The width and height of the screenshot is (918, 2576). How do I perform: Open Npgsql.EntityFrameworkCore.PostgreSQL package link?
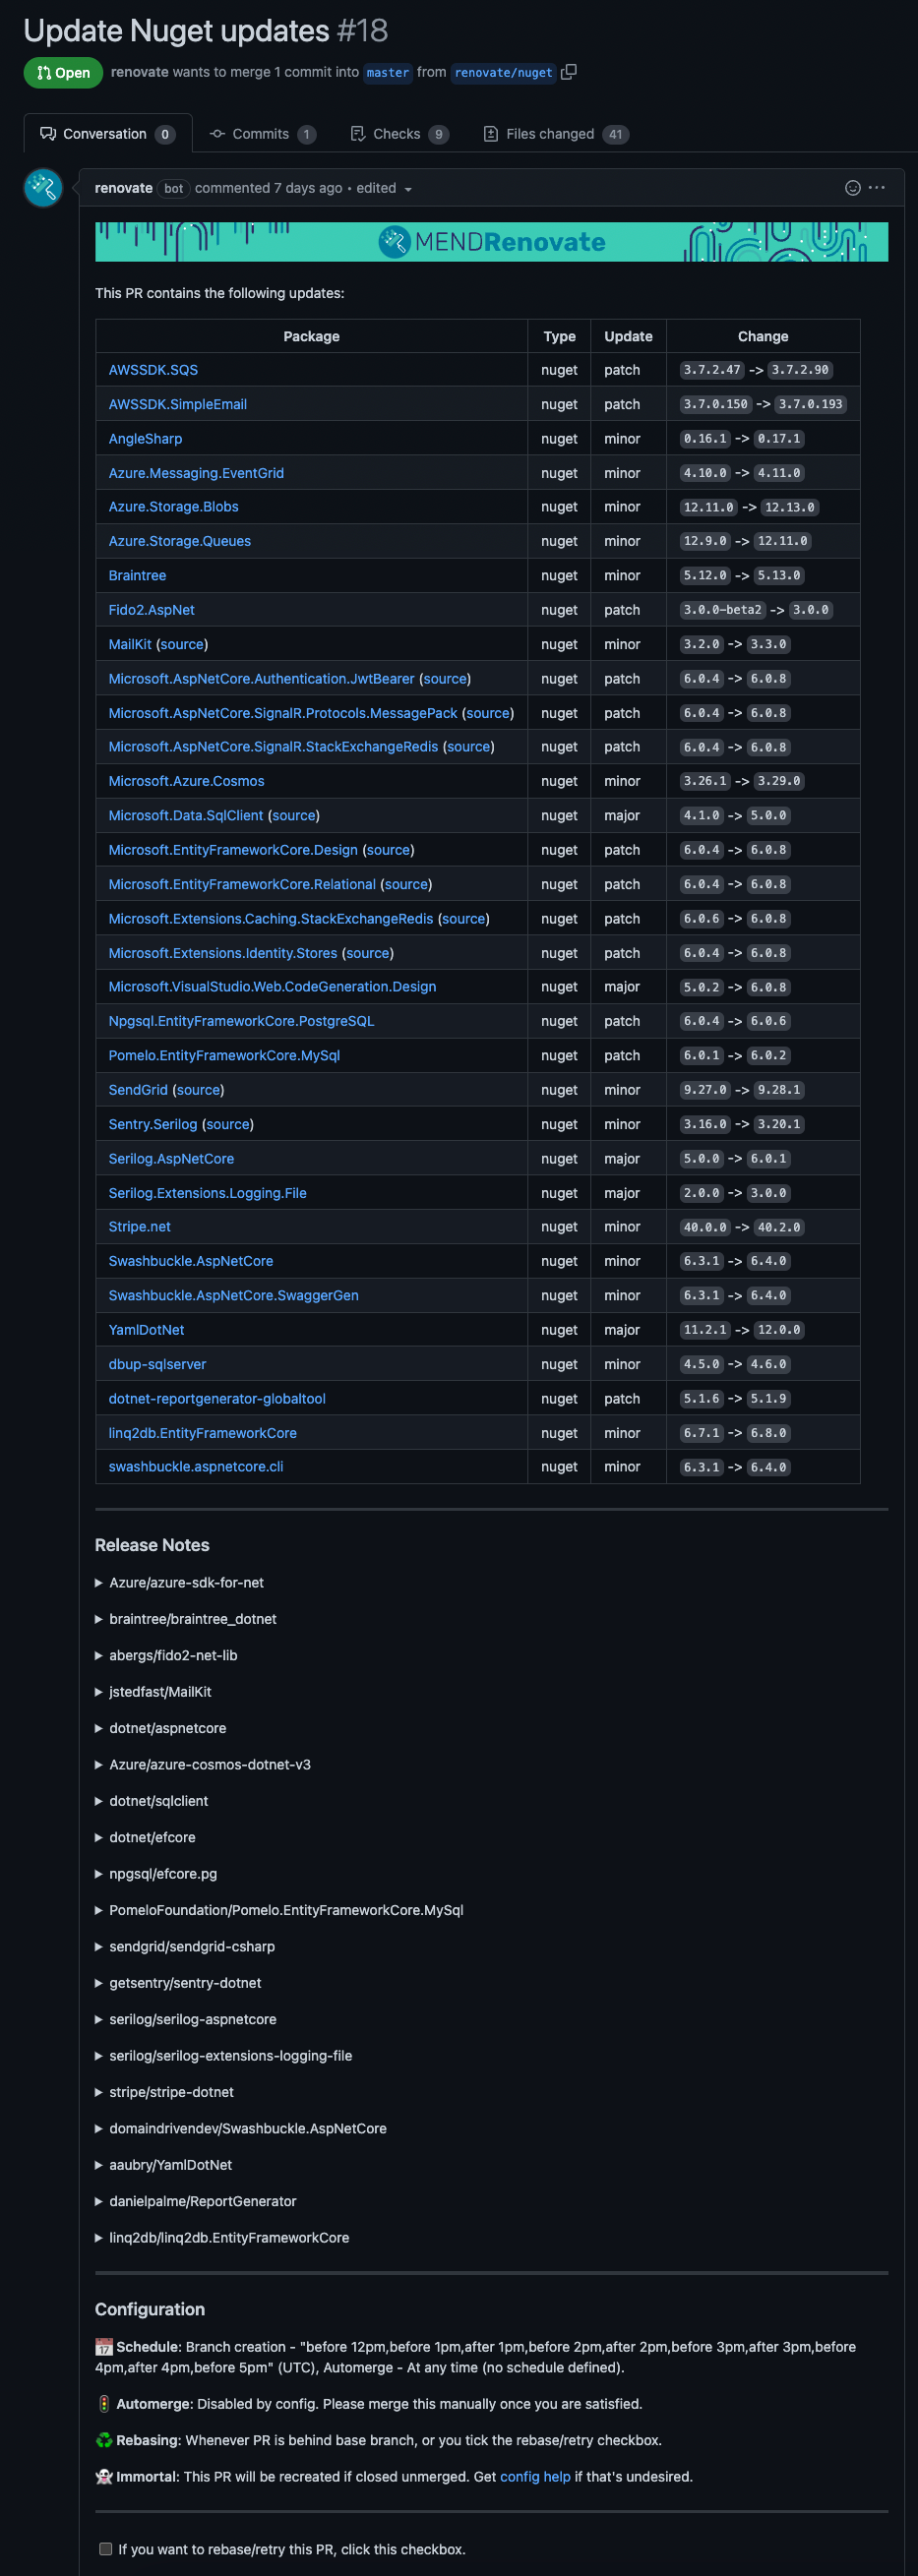pos(241,1021)
